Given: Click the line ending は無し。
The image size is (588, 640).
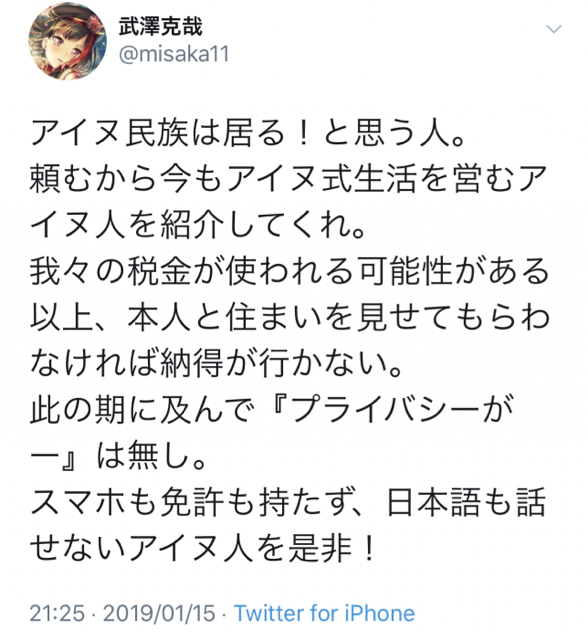Looking at the screenshot, I should [118, 455].
